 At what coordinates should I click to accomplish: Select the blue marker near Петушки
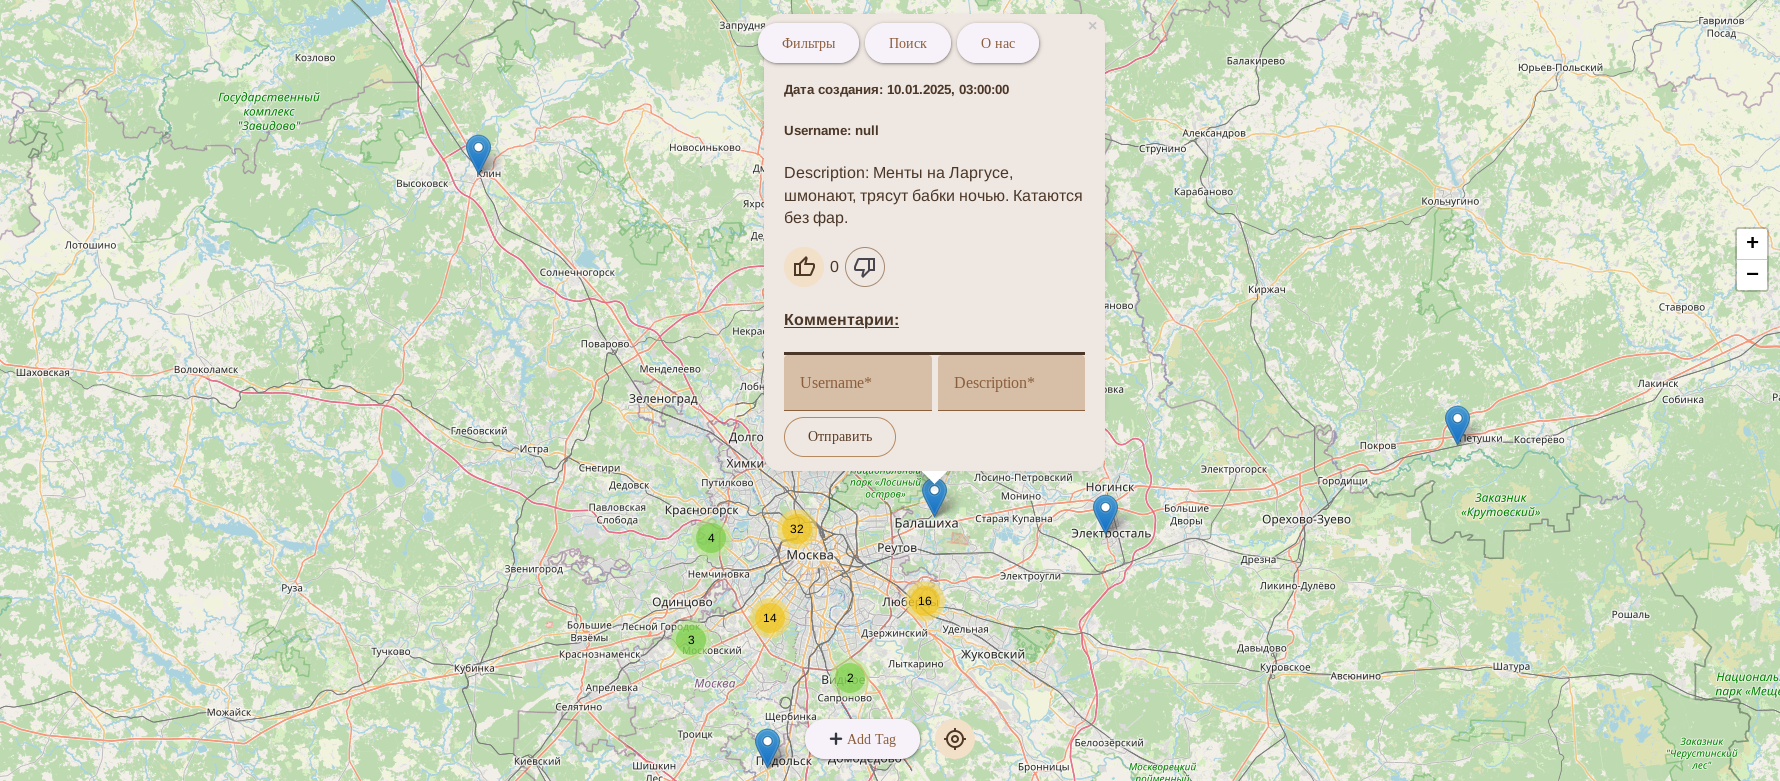coord(1458,425)
